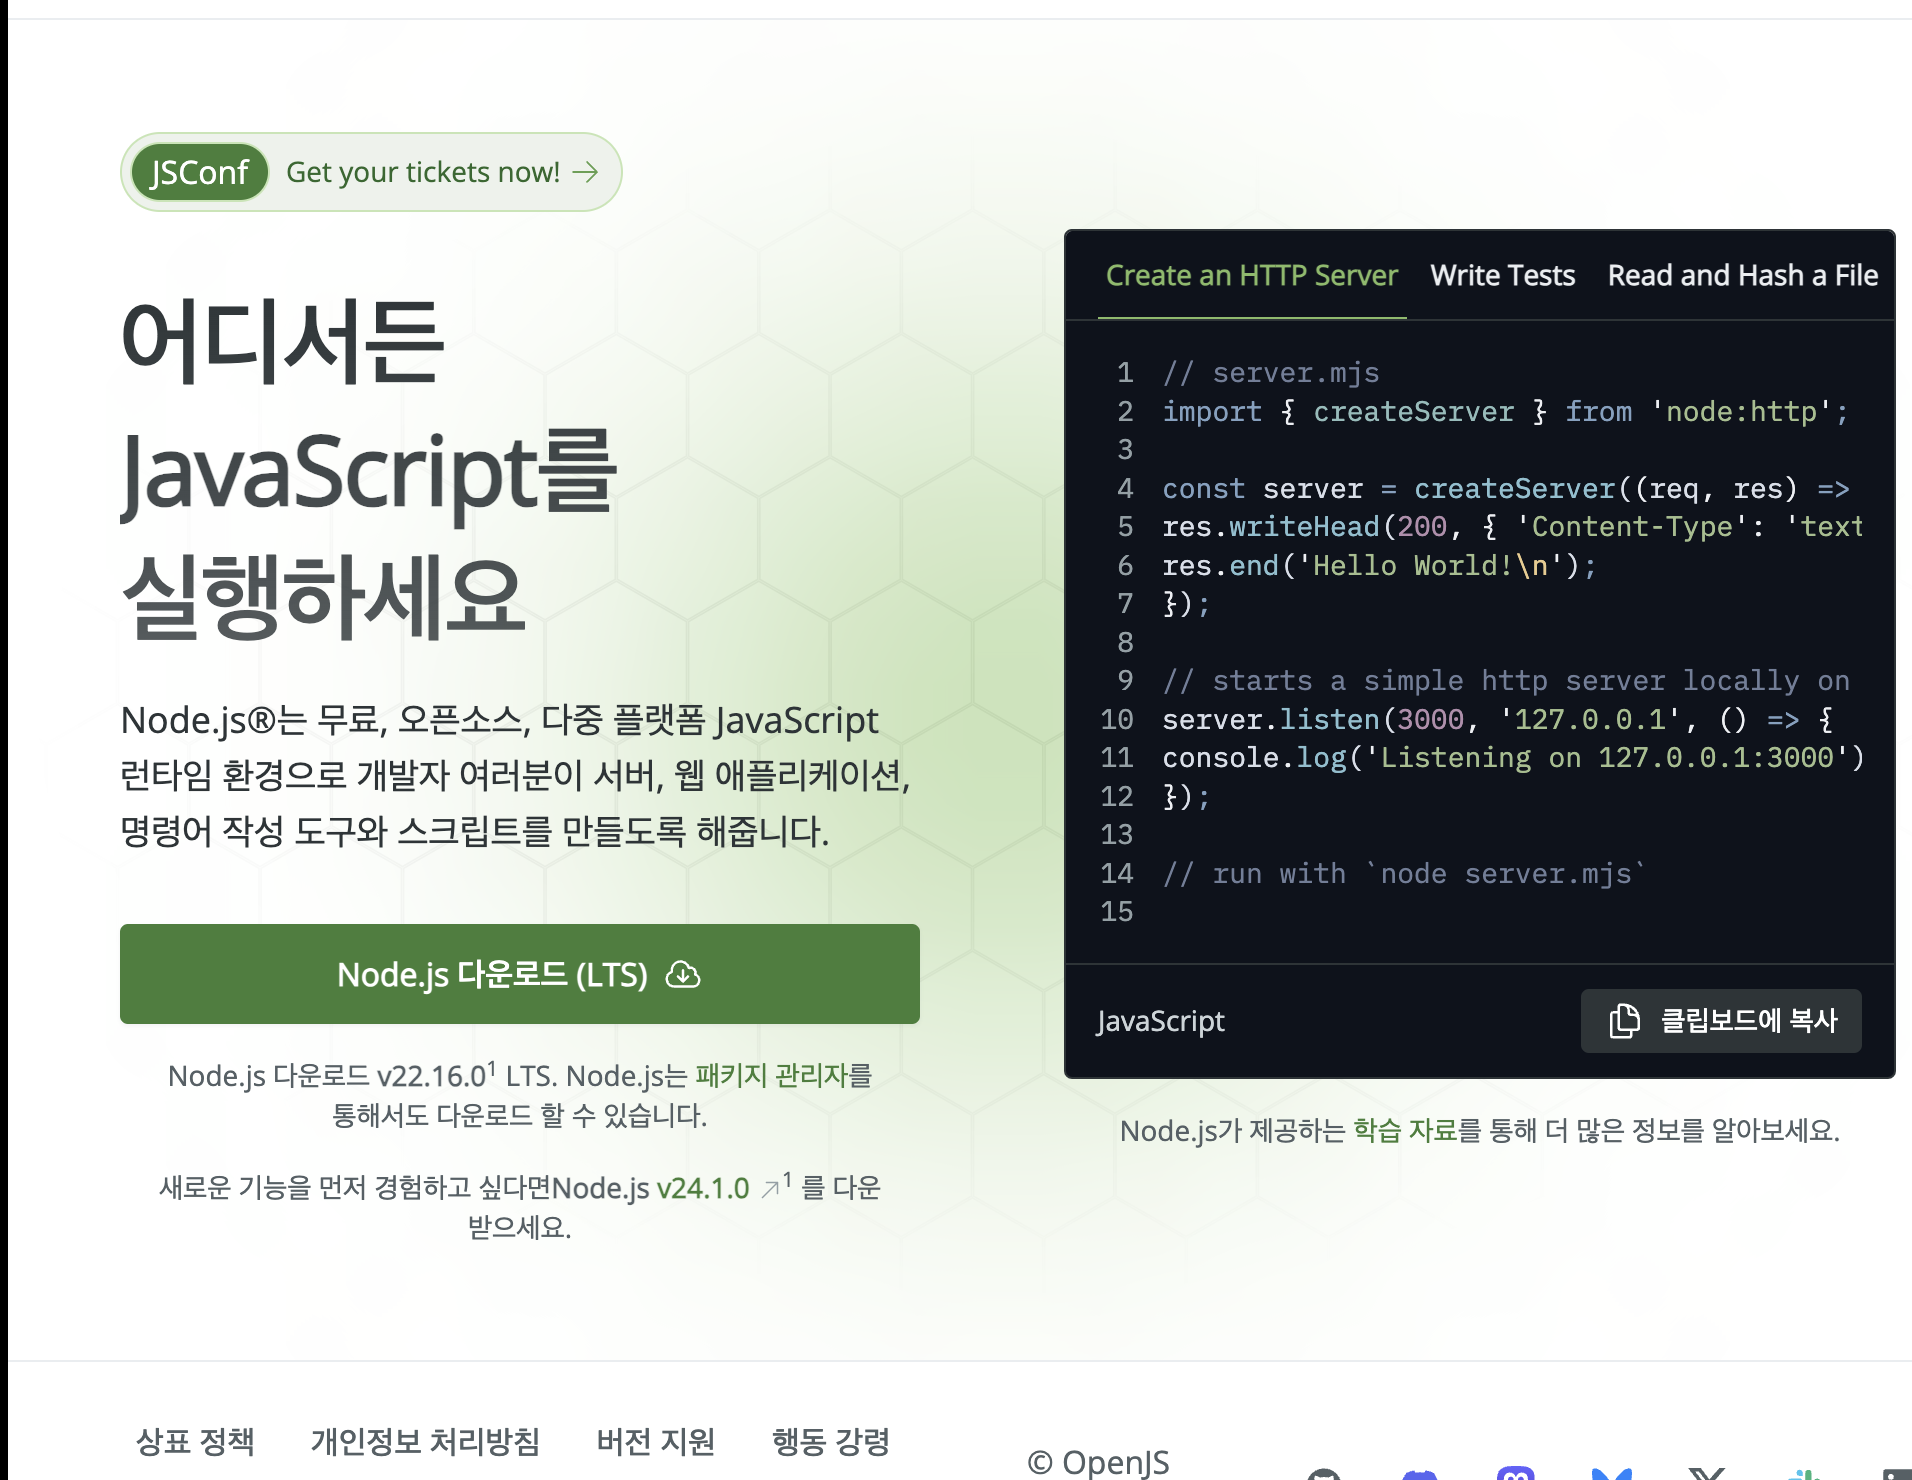Click the 상표 정책 footer link
This screenshot has height=1480, width=1912.
click(x=194, y=1441)
